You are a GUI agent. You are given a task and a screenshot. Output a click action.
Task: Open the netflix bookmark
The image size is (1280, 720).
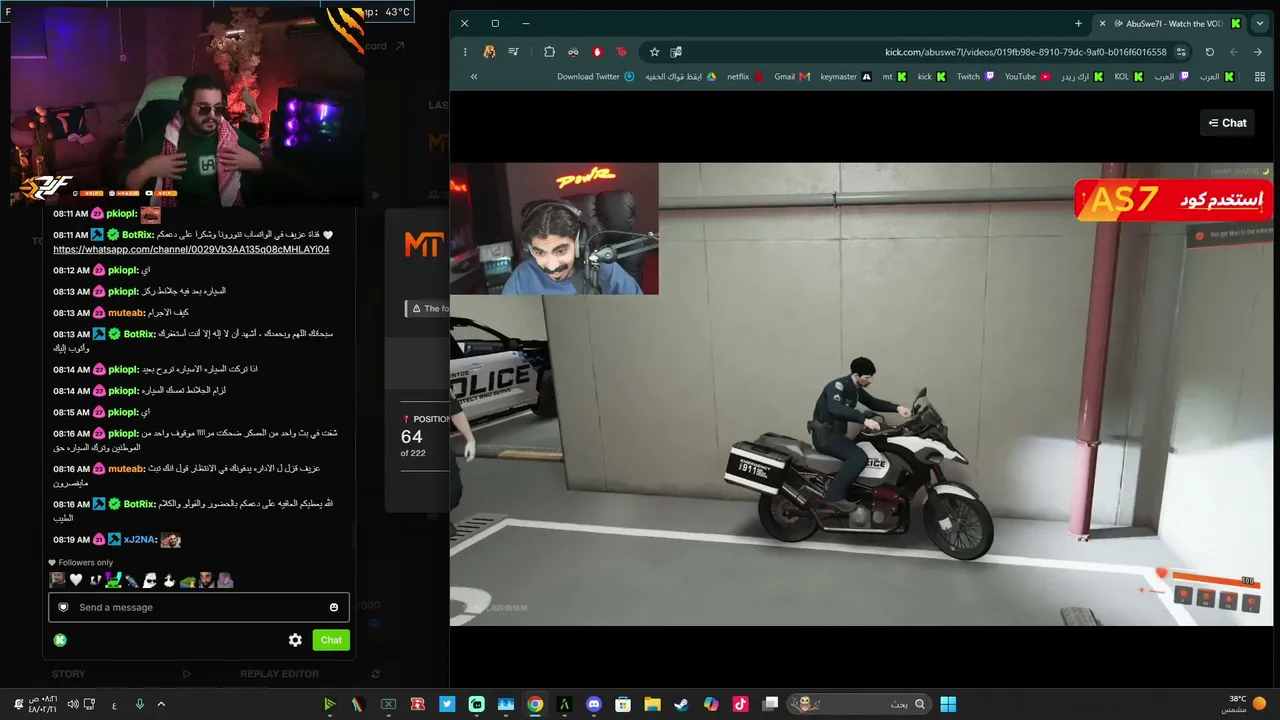[745, 77]
